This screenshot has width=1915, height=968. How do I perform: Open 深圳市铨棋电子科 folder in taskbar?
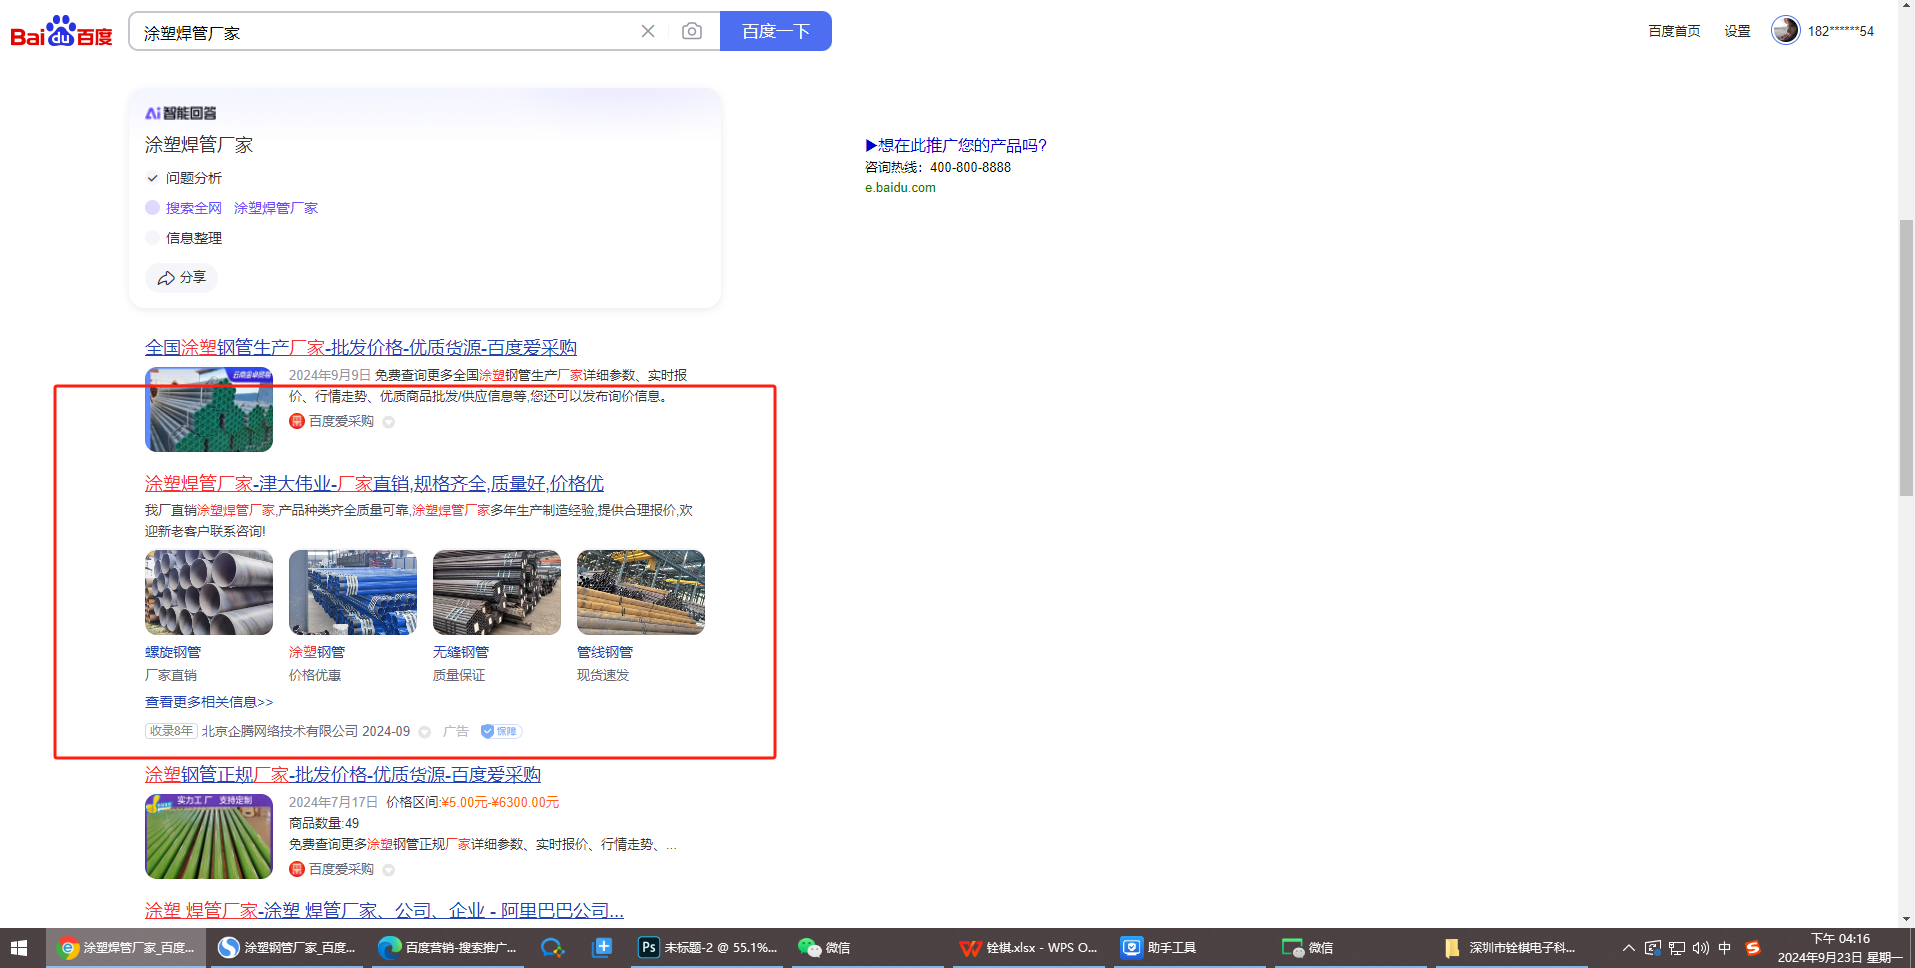click(x=1510, y=947)
